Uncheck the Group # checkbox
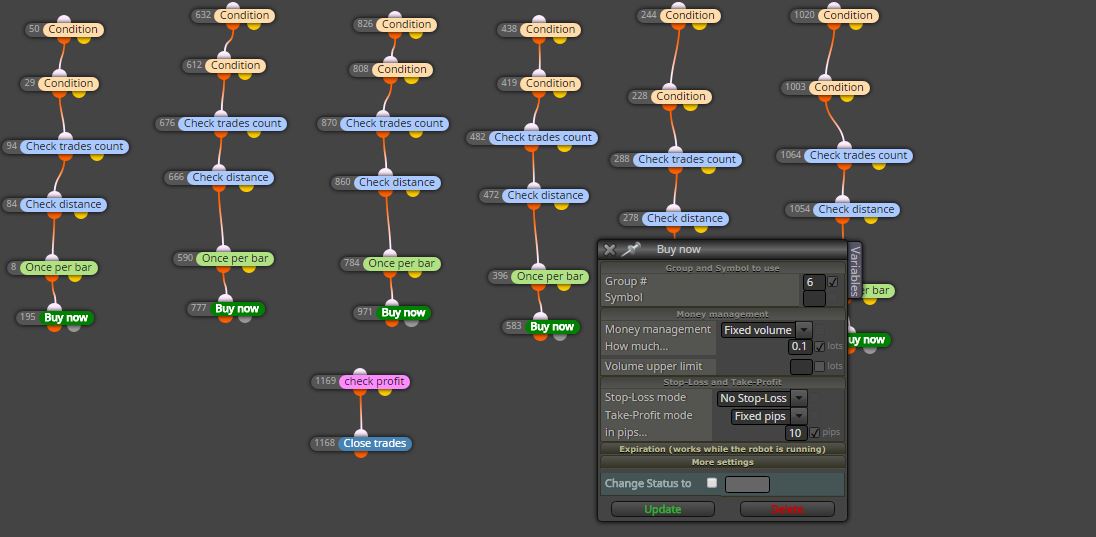This screenshot has height=537, width=1096. pyautogui.click(x=832, y=282)
